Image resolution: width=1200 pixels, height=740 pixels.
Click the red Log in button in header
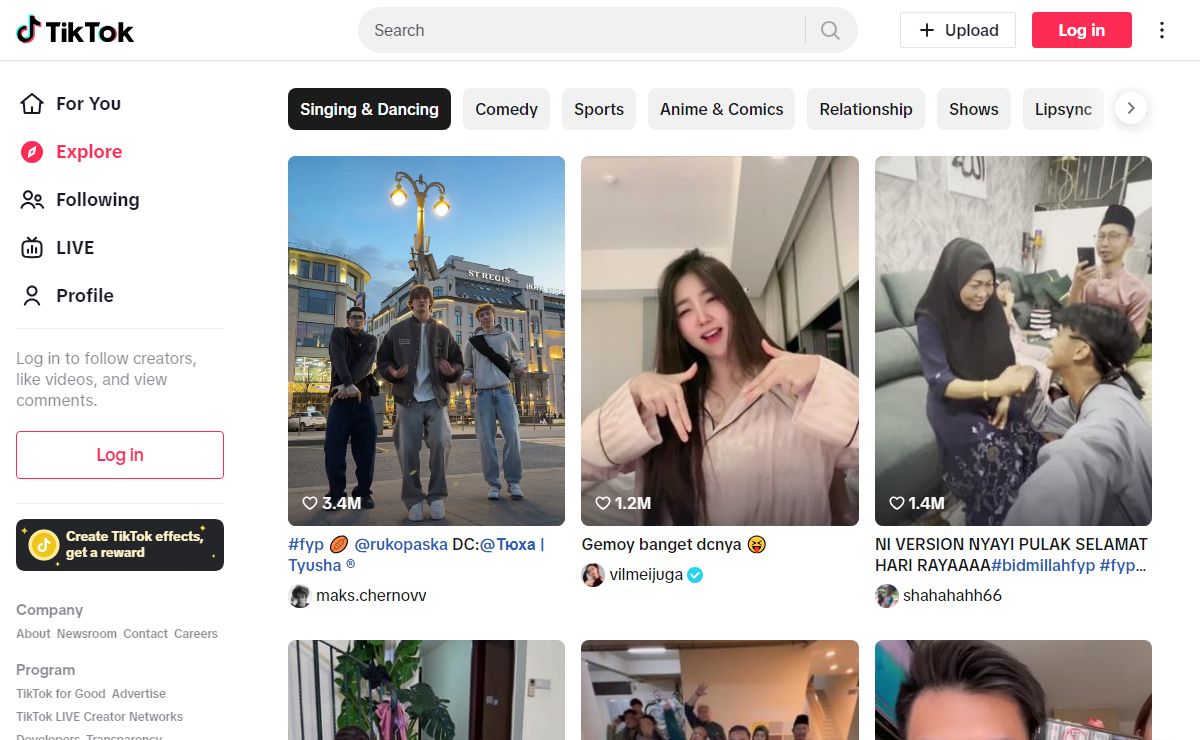(x=1082, y=30)
